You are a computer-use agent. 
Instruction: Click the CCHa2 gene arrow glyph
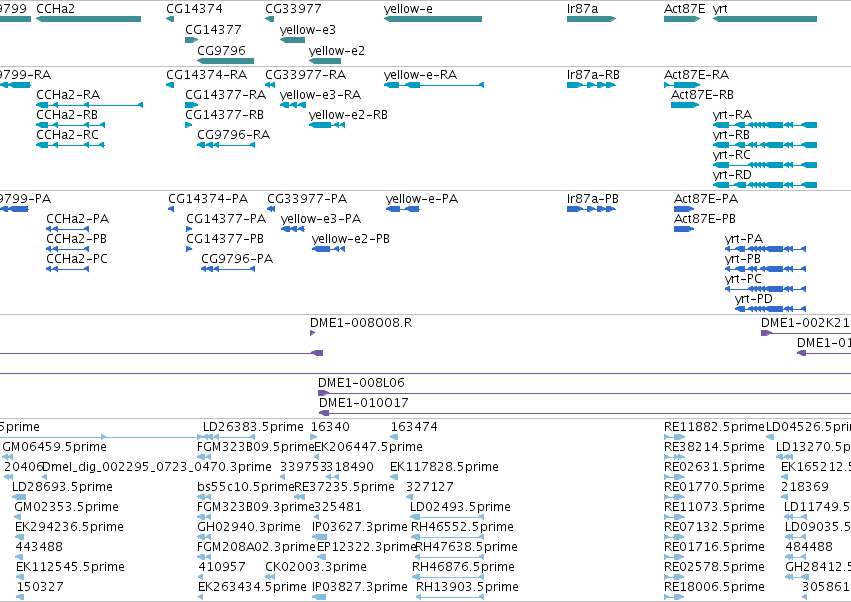[x=88, y=19]
